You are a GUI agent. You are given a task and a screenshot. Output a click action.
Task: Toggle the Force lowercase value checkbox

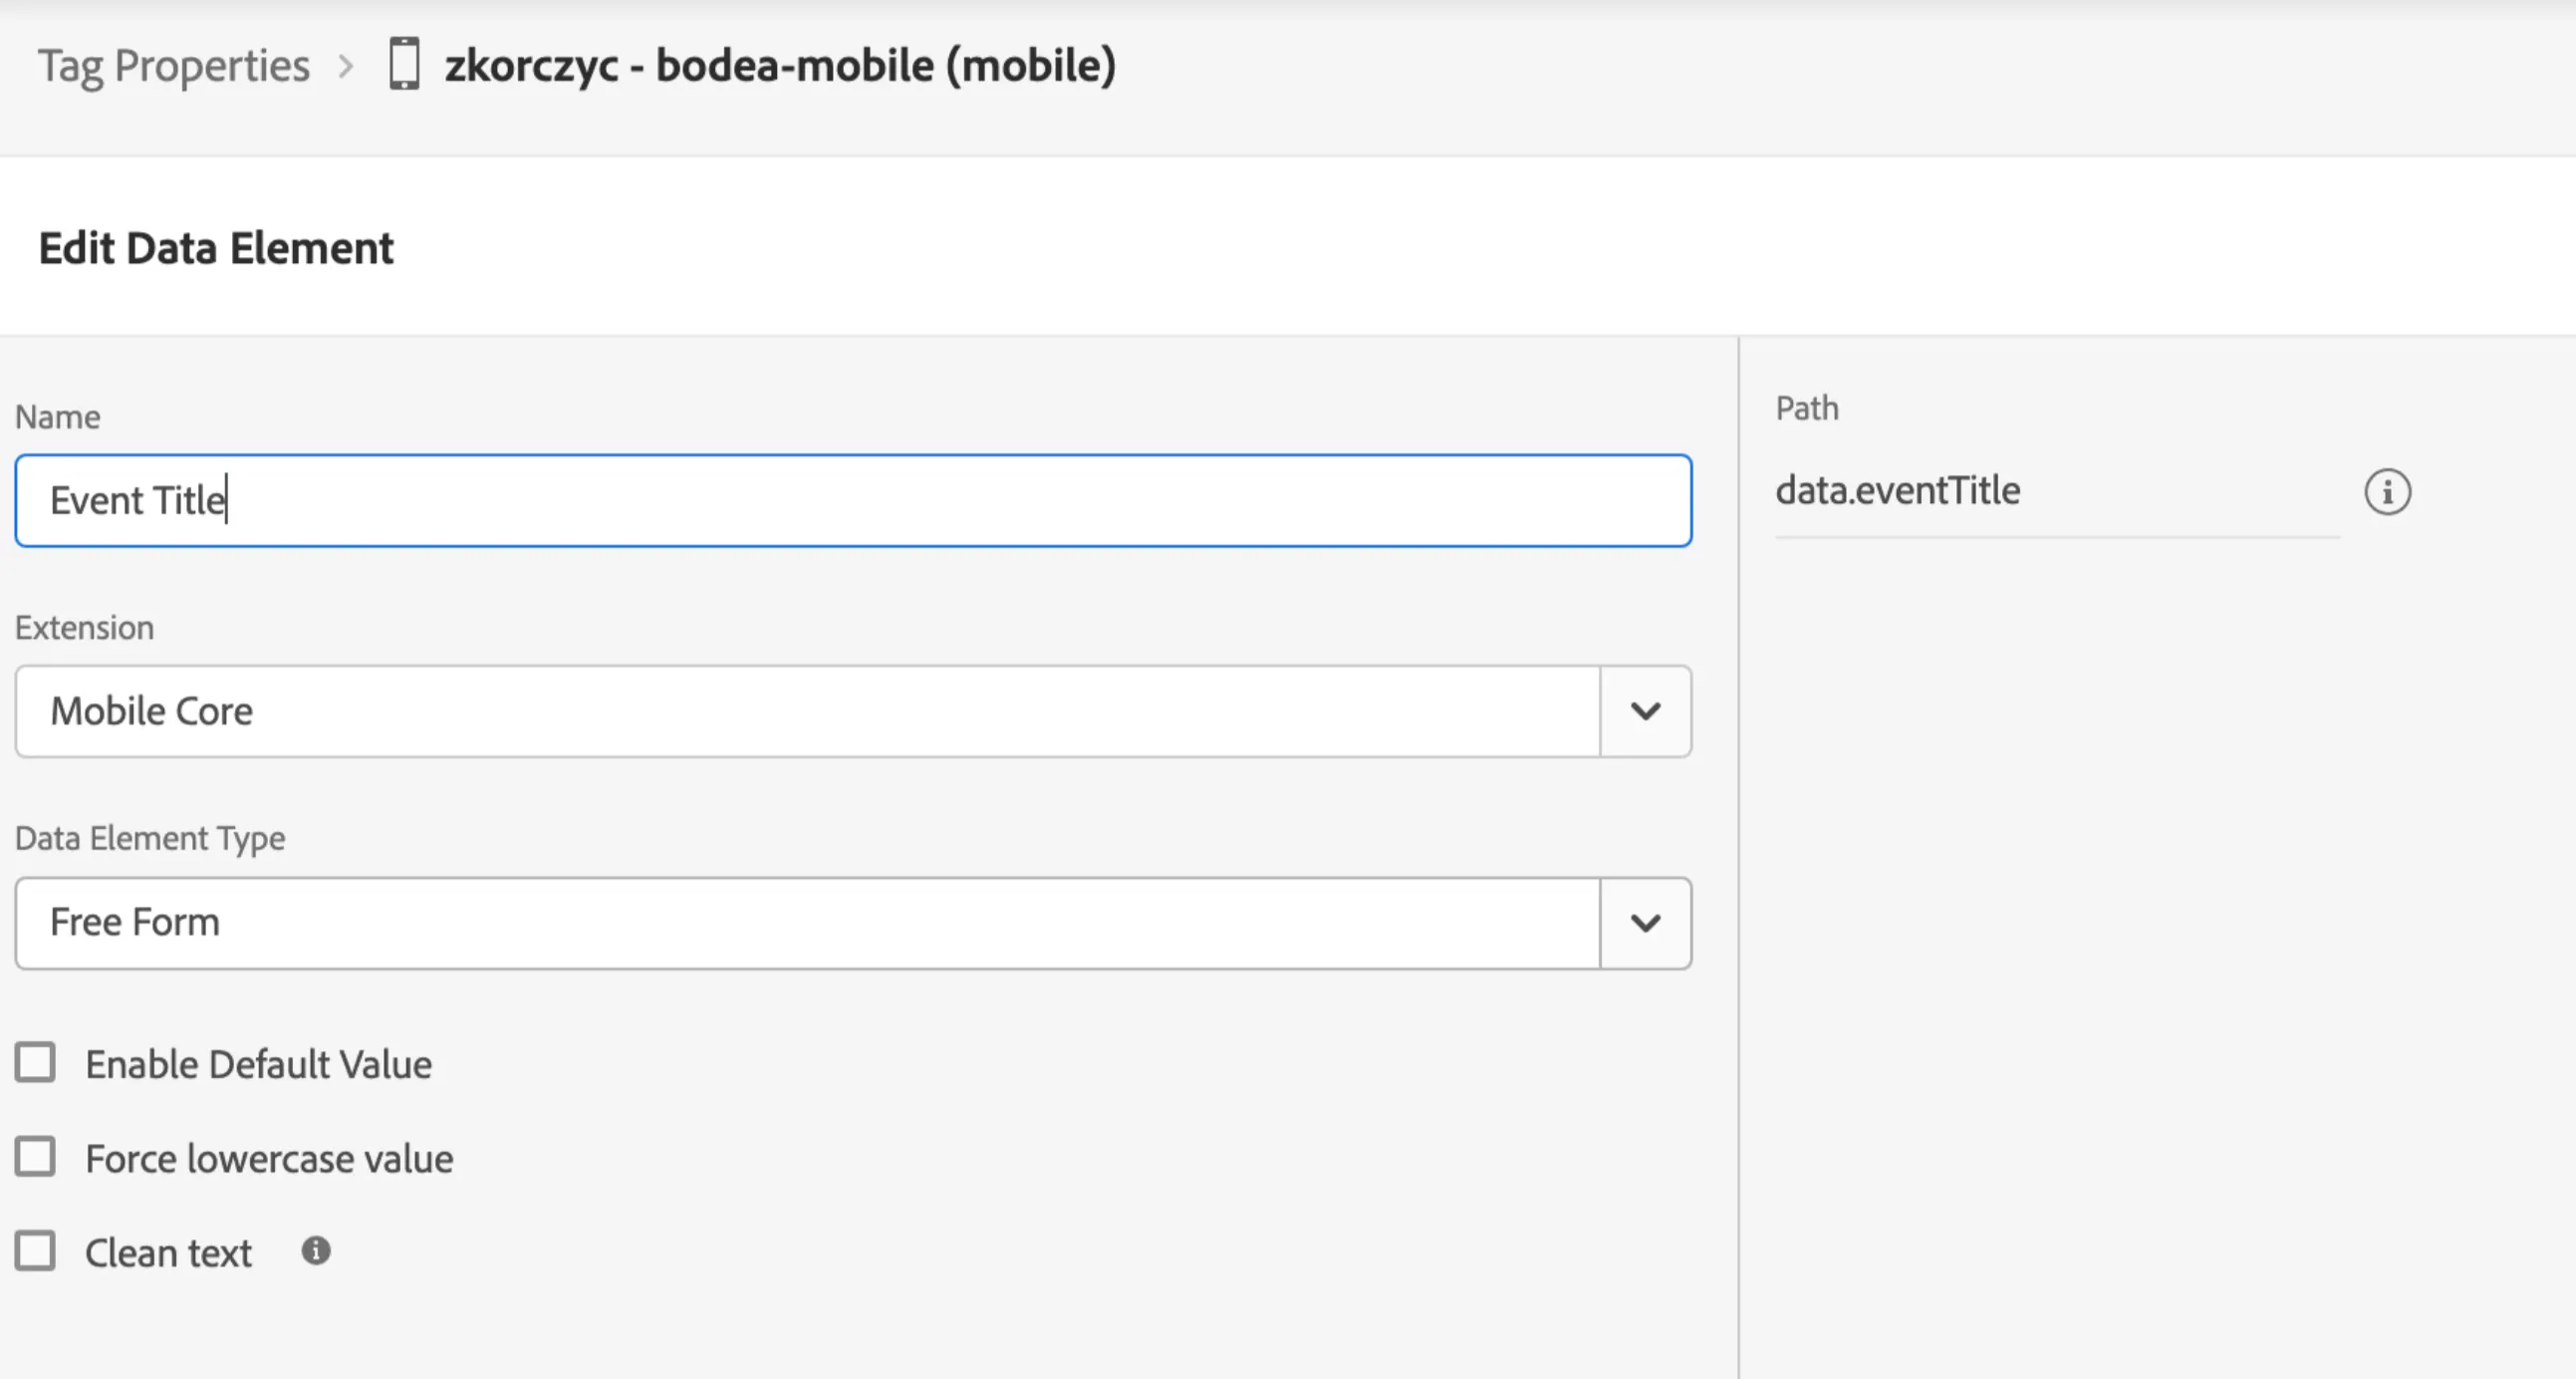tap(35, 1157)
